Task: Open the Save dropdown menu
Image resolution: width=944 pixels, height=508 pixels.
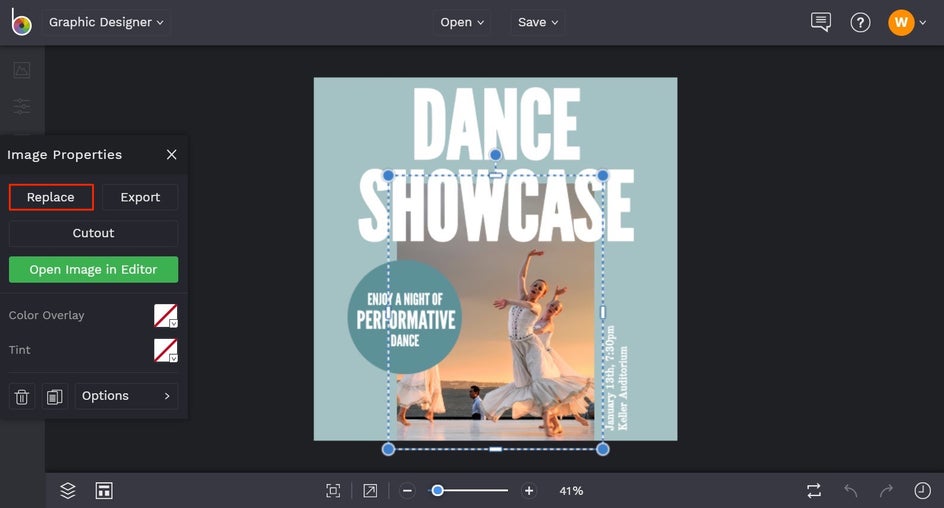Action: [538, 22]
